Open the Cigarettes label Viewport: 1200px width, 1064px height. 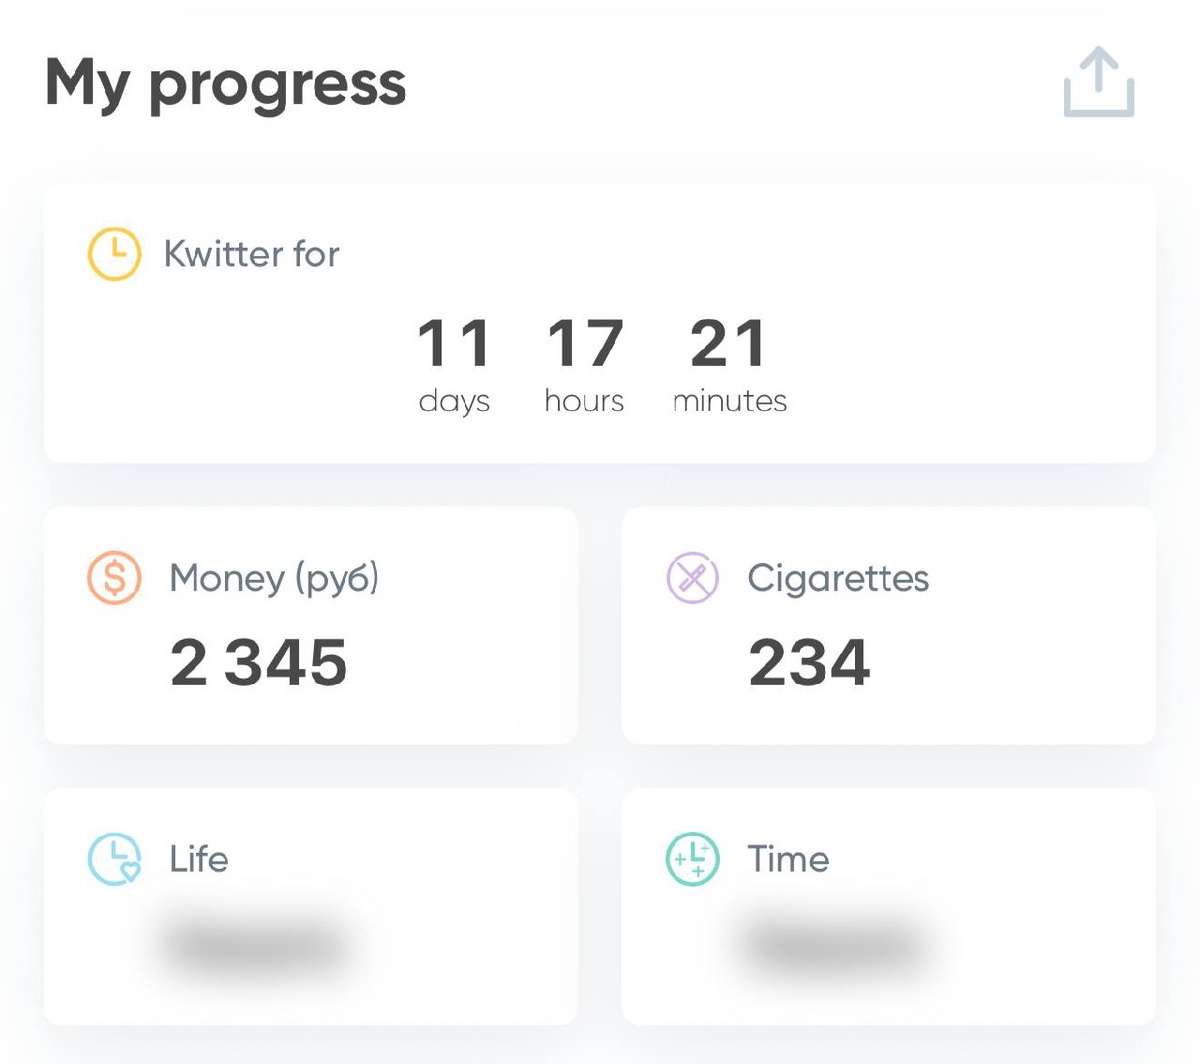(838, 578)
